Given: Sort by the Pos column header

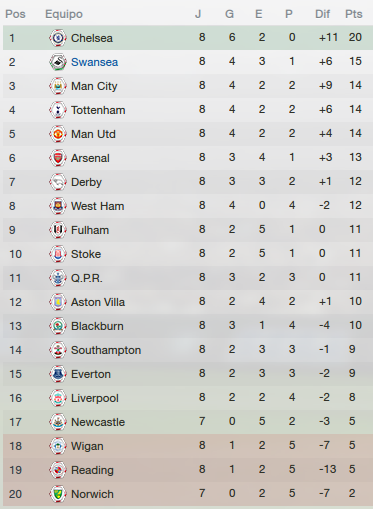Looking at the screenshot, I should click(x=15, y=14).
